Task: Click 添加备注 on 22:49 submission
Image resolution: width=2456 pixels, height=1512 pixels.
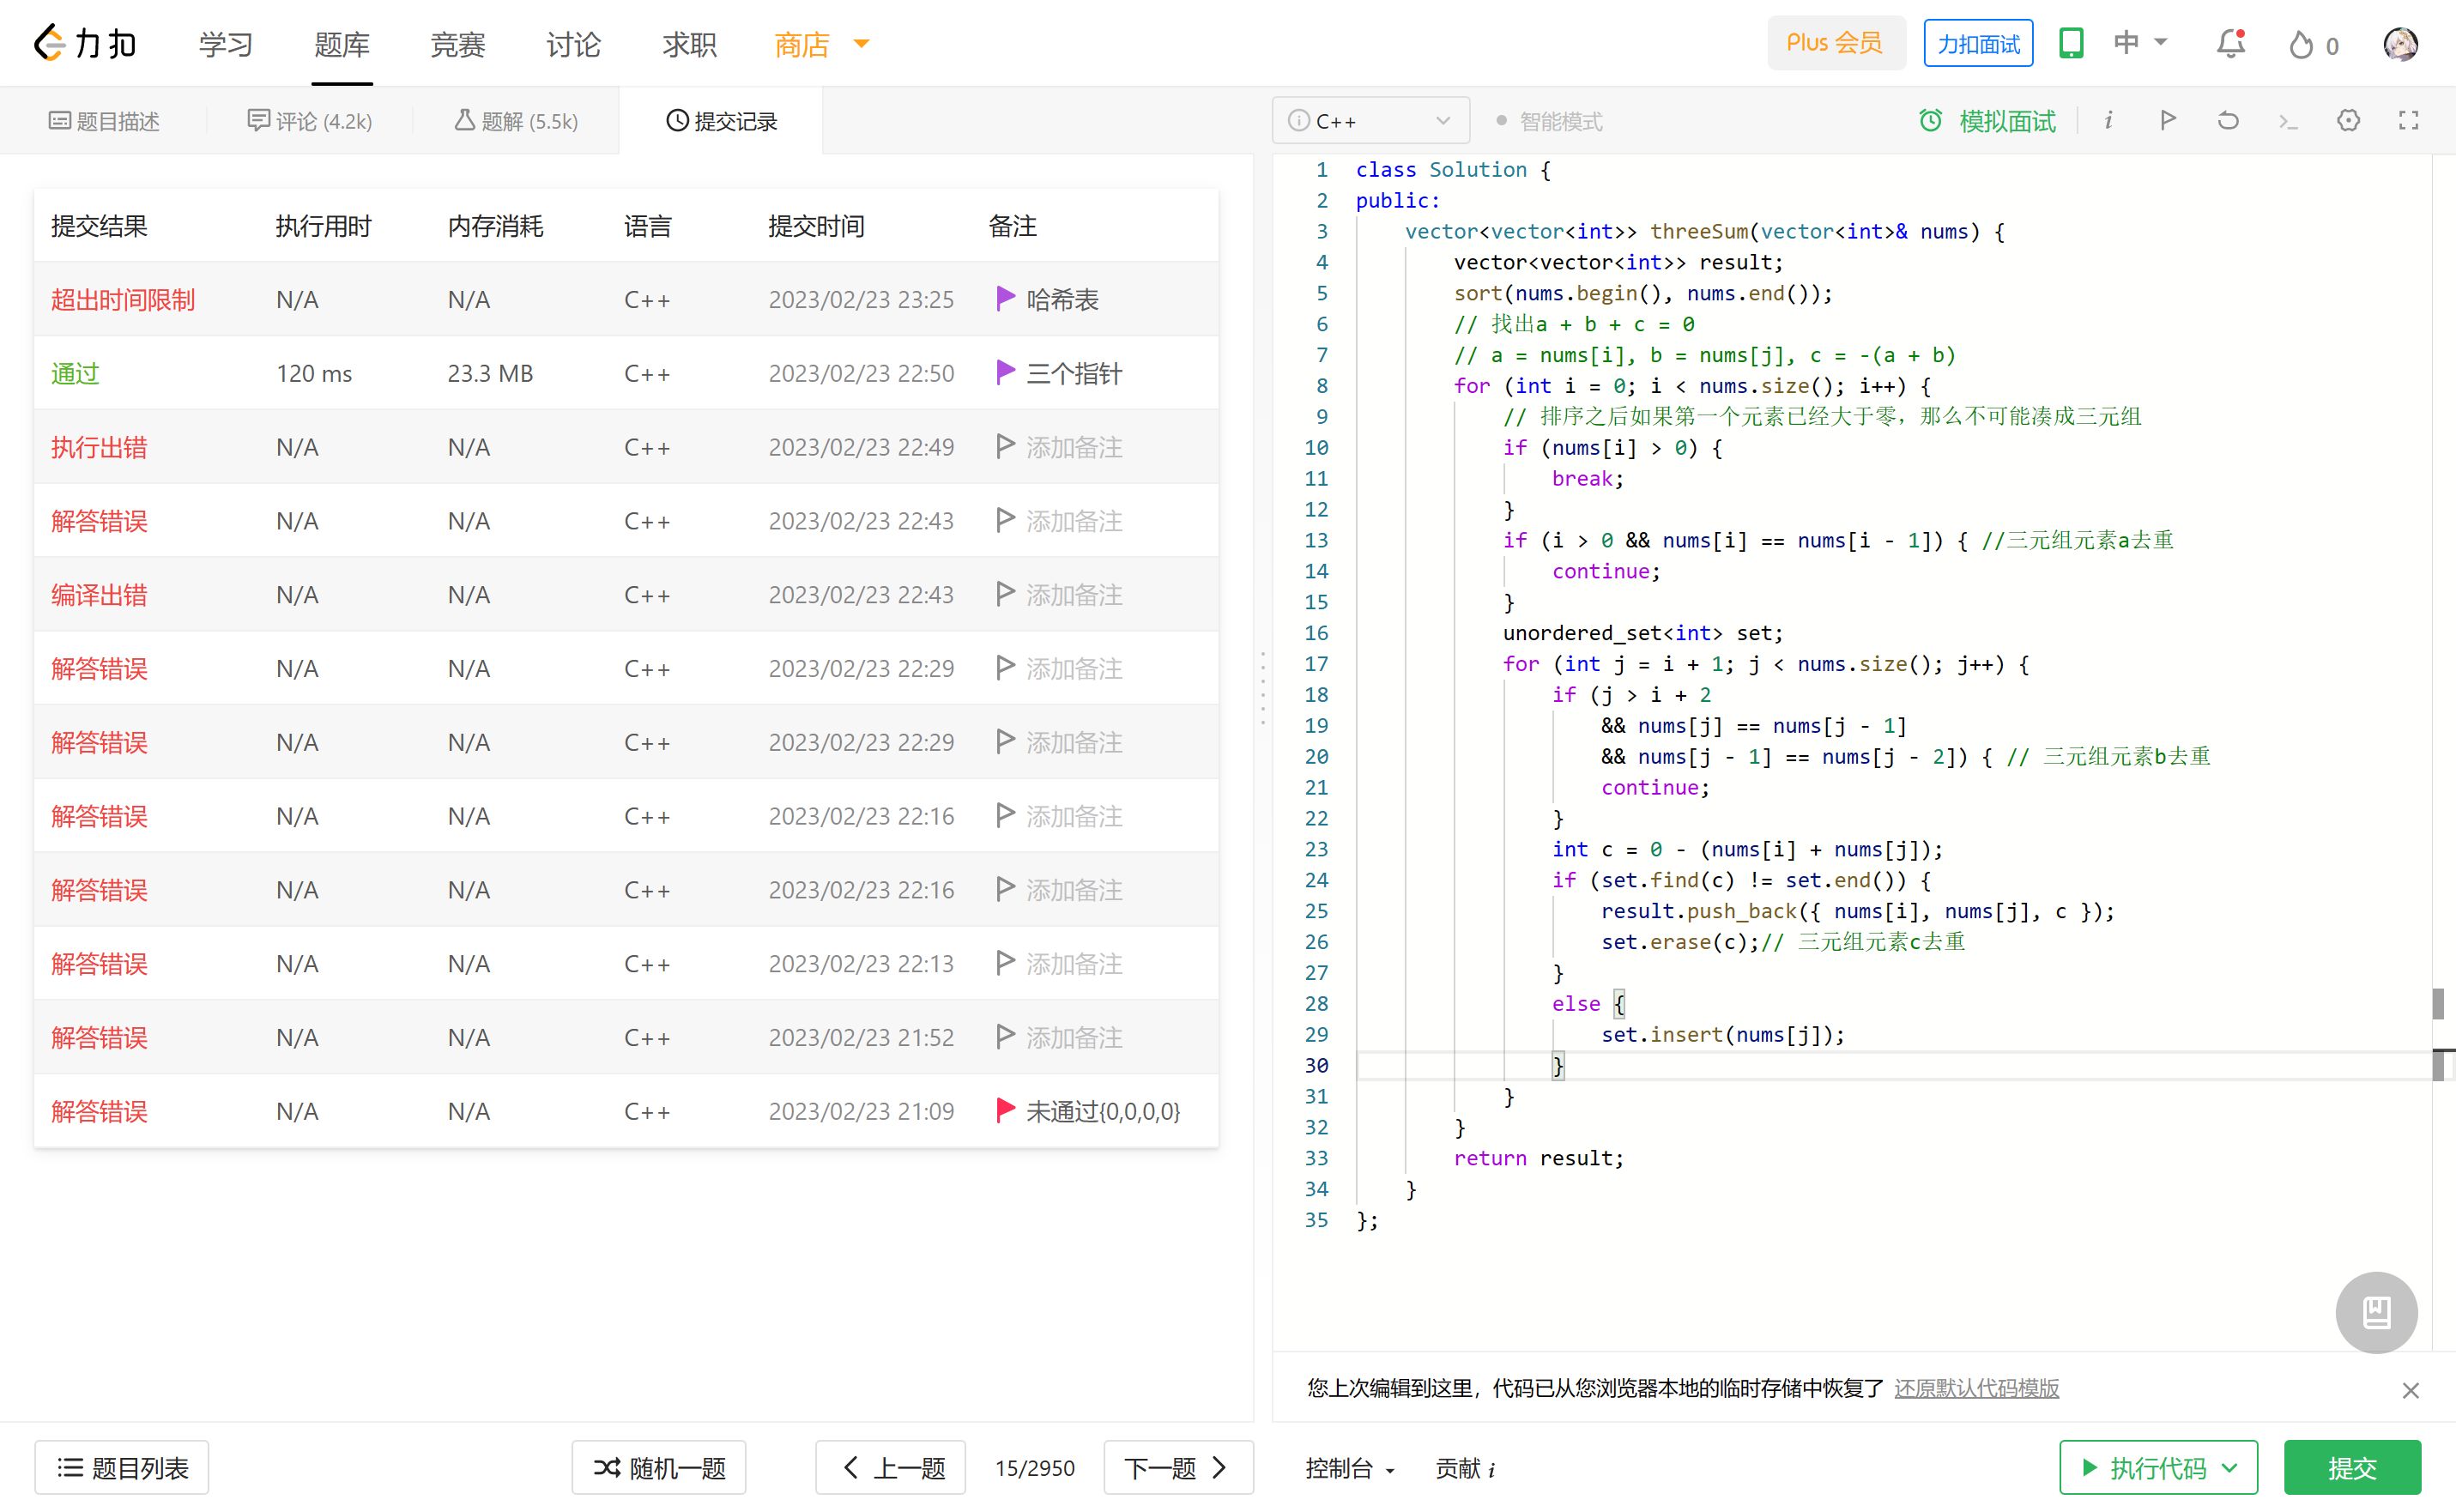Action: (1074, 447)
